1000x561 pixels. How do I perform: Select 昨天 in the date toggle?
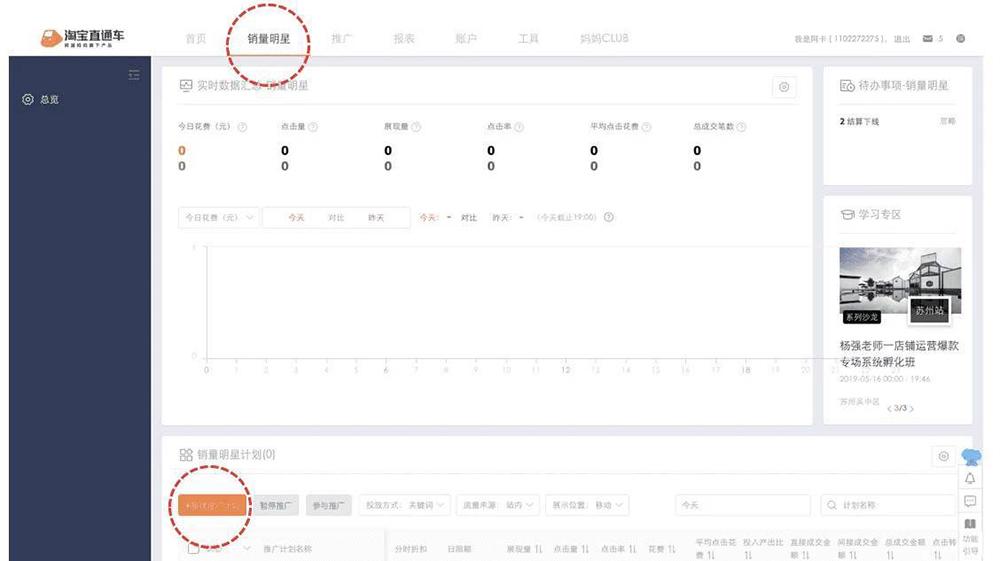(376, 217)
